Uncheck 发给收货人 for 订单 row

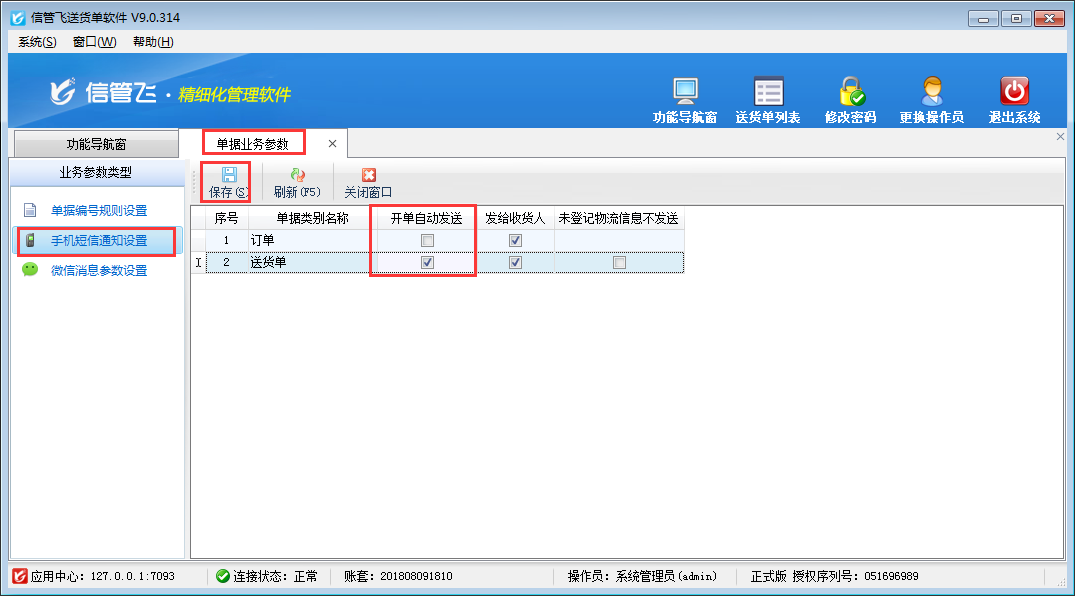click(x=516, y=240)
